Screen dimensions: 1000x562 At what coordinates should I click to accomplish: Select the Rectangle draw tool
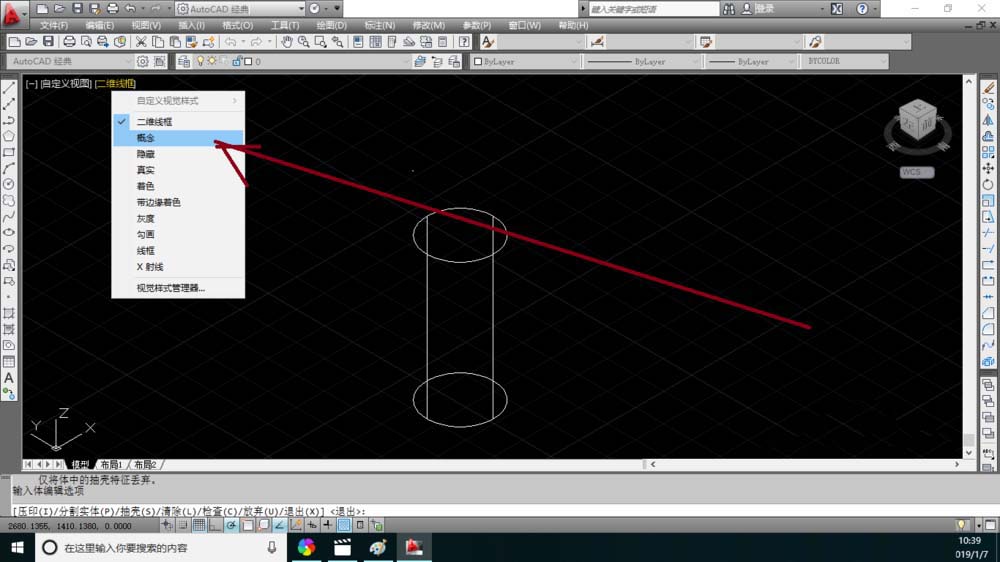[9, 152]
